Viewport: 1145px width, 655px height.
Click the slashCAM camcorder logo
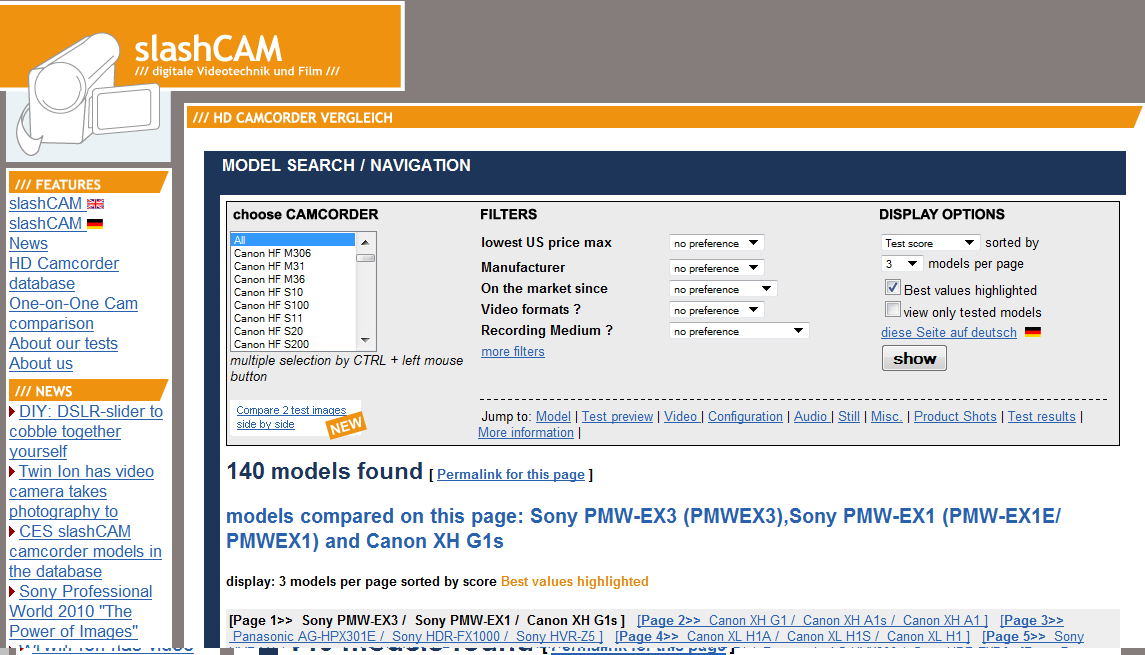click(88, 93)
